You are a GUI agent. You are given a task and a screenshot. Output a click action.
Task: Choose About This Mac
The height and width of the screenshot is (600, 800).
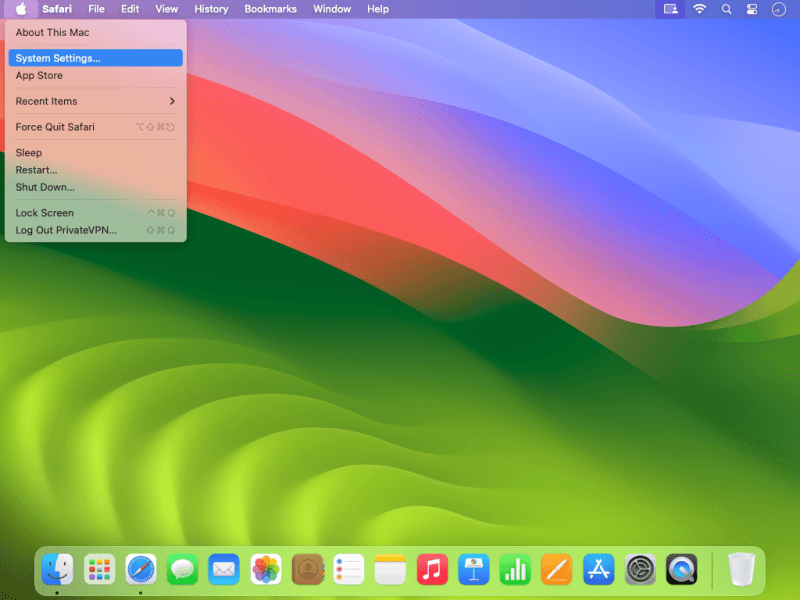tap(95, 32)
